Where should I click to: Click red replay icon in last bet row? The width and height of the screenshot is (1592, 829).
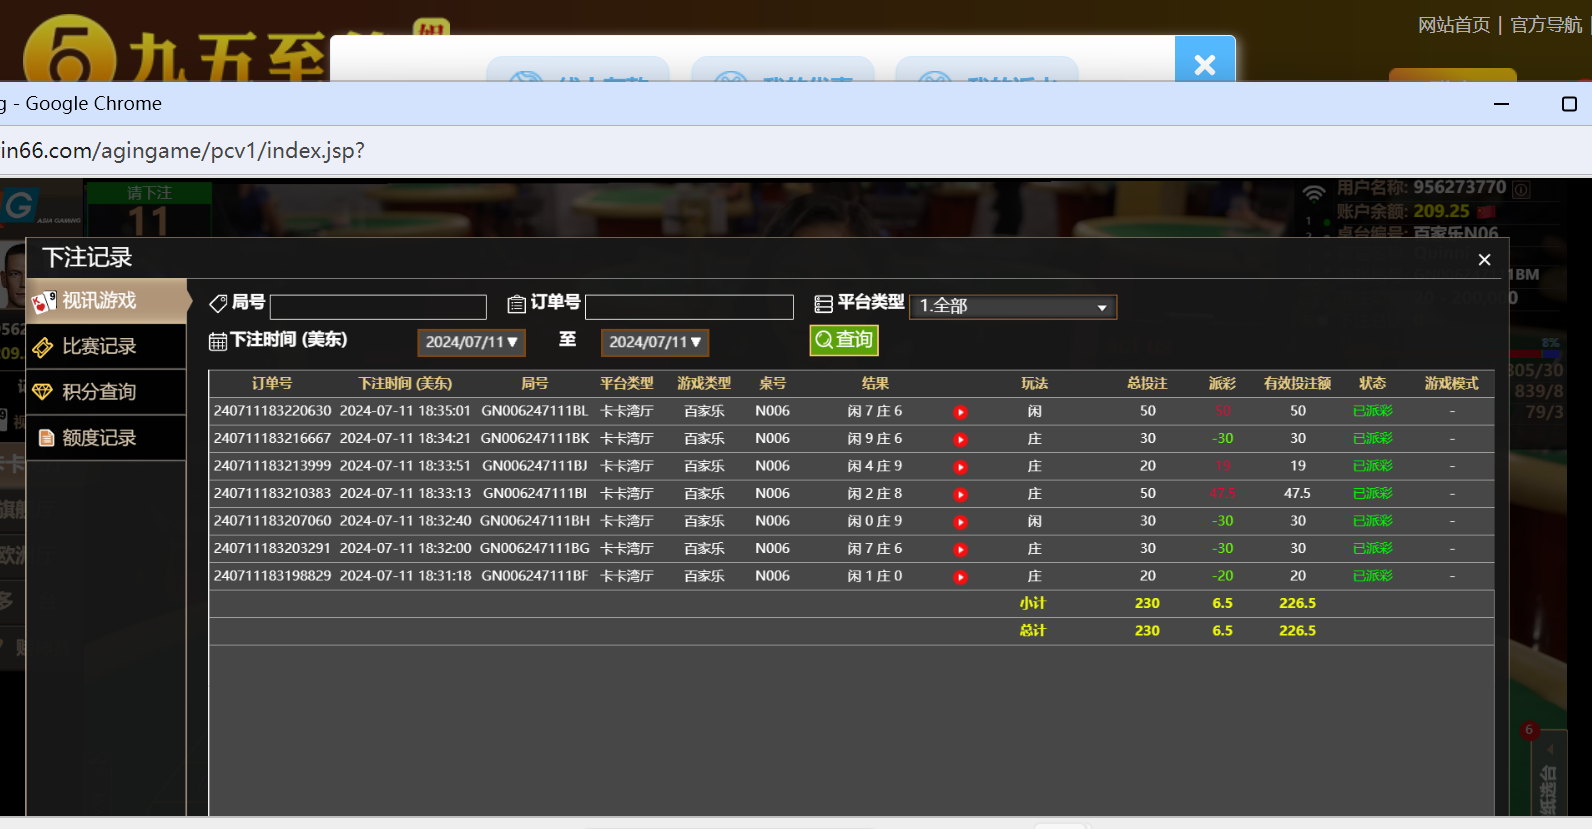coord(960,577)
